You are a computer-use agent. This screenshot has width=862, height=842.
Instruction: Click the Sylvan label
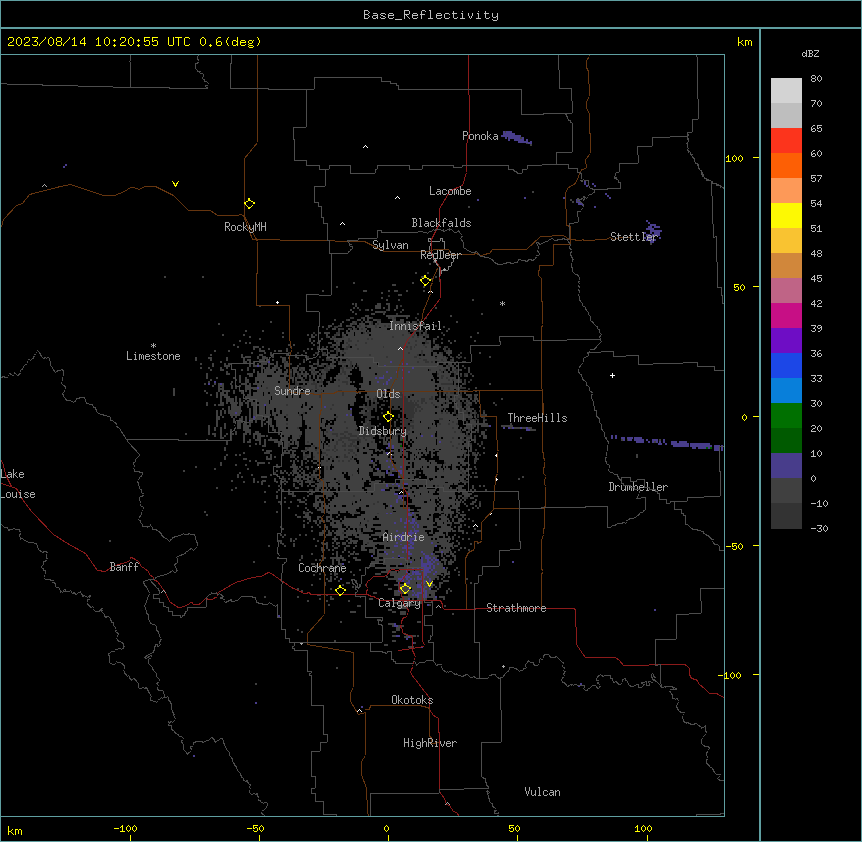390,245
